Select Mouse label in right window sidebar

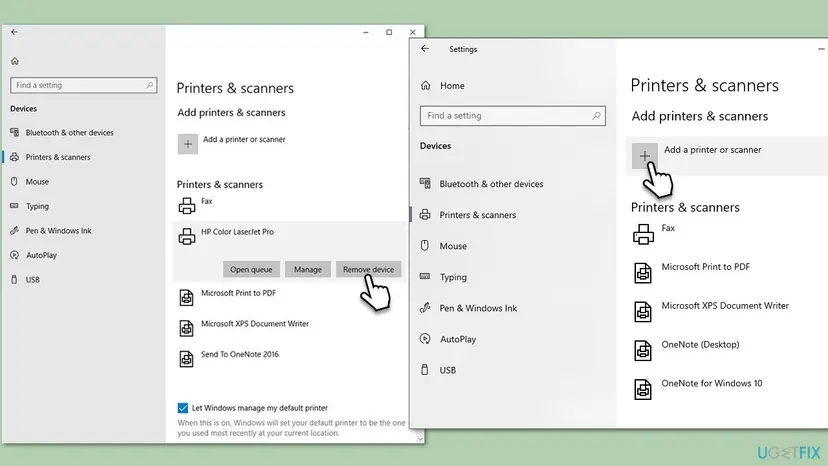pyautogui.click(x=453, y=246)
